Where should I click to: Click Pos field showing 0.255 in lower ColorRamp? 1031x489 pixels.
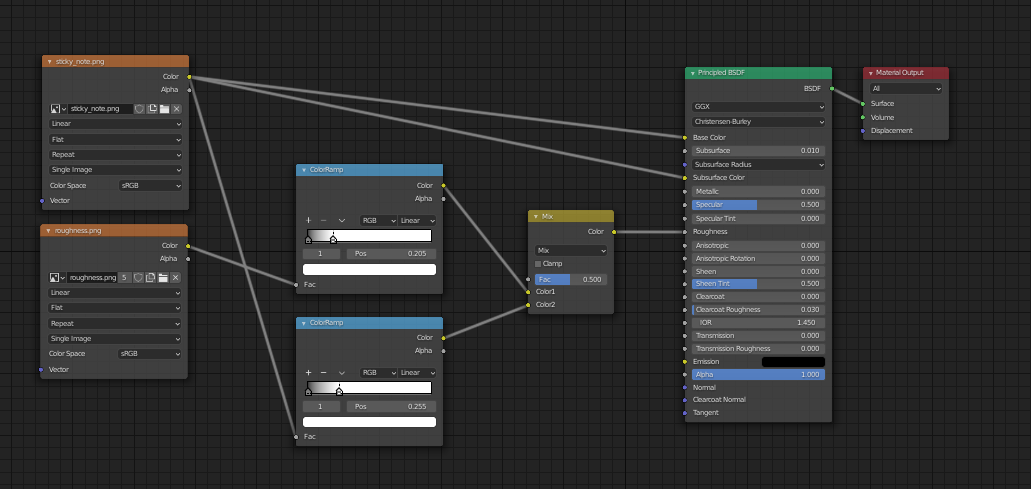coord(391,406)
